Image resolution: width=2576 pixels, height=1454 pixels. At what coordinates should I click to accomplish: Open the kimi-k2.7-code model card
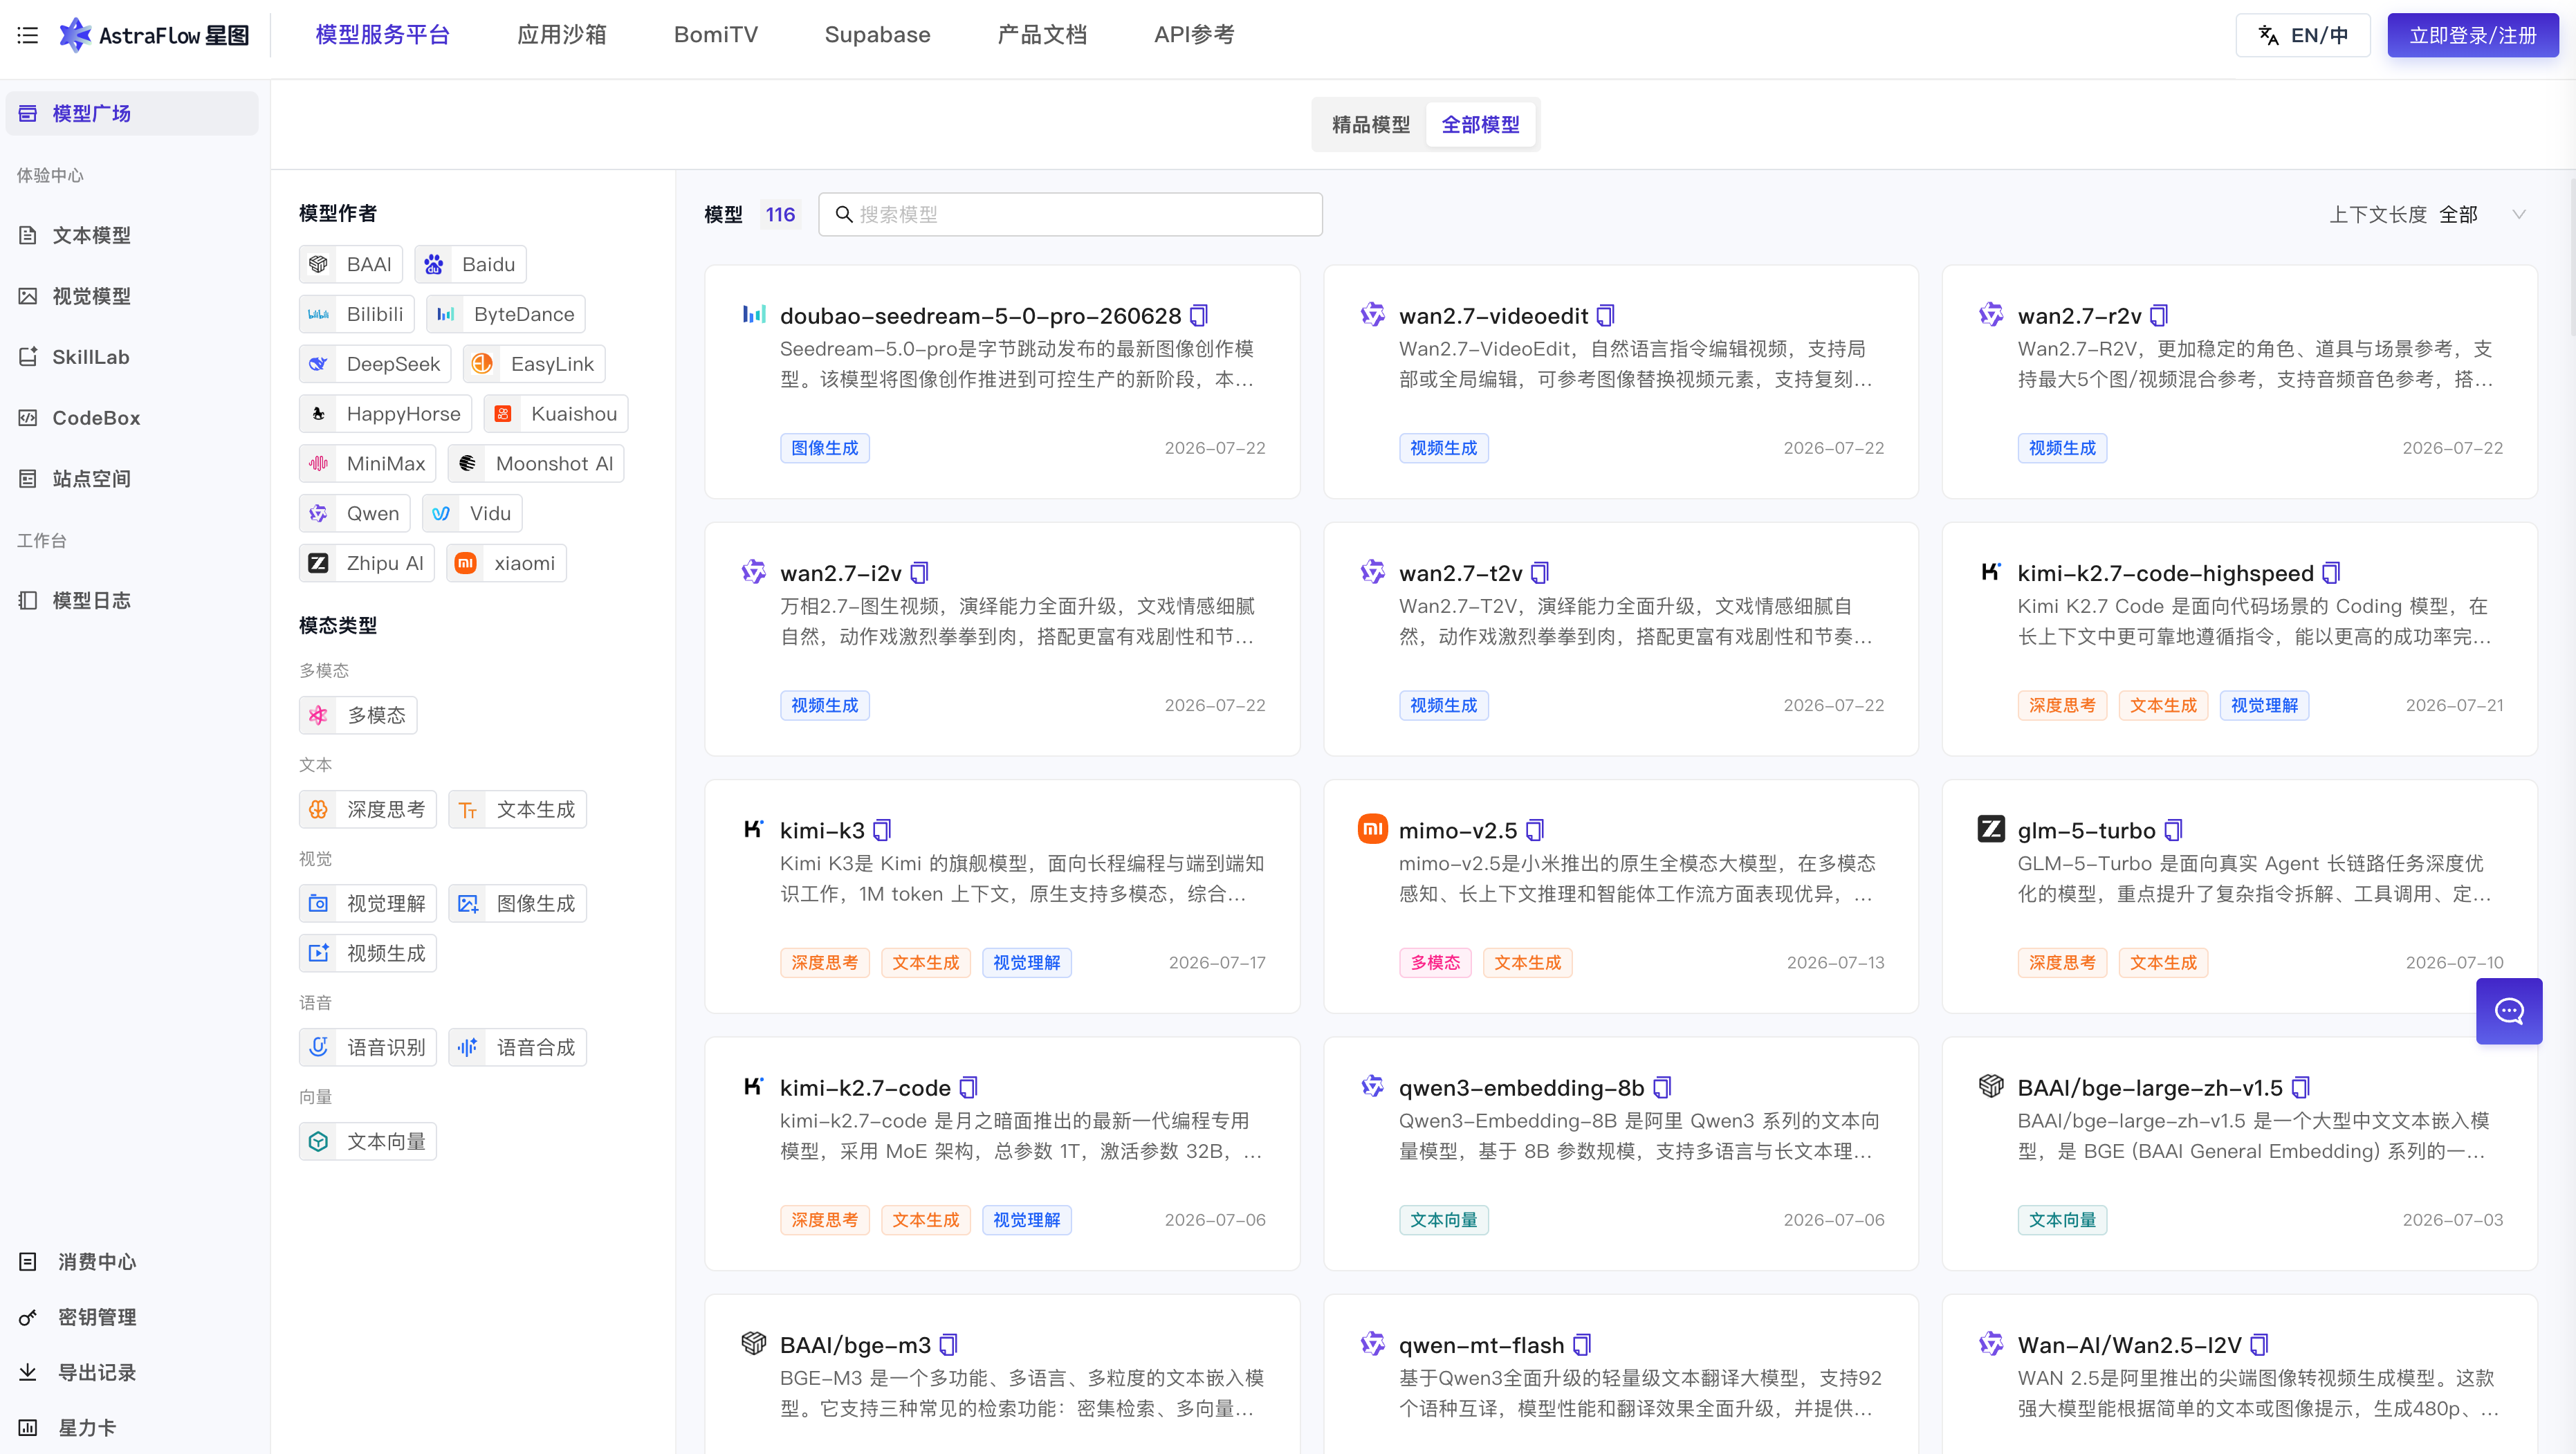1002,1154
